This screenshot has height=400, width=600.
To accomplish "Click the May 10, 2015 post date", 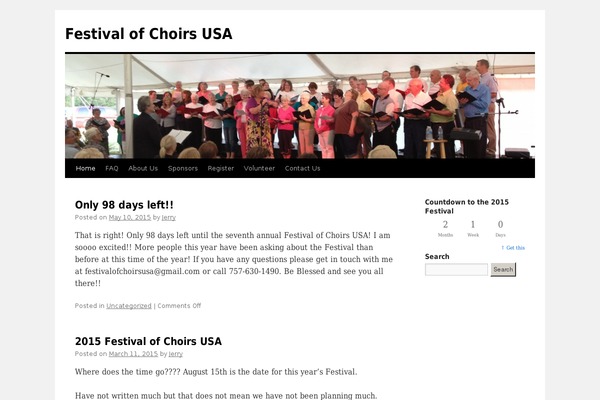I will 130,217.
